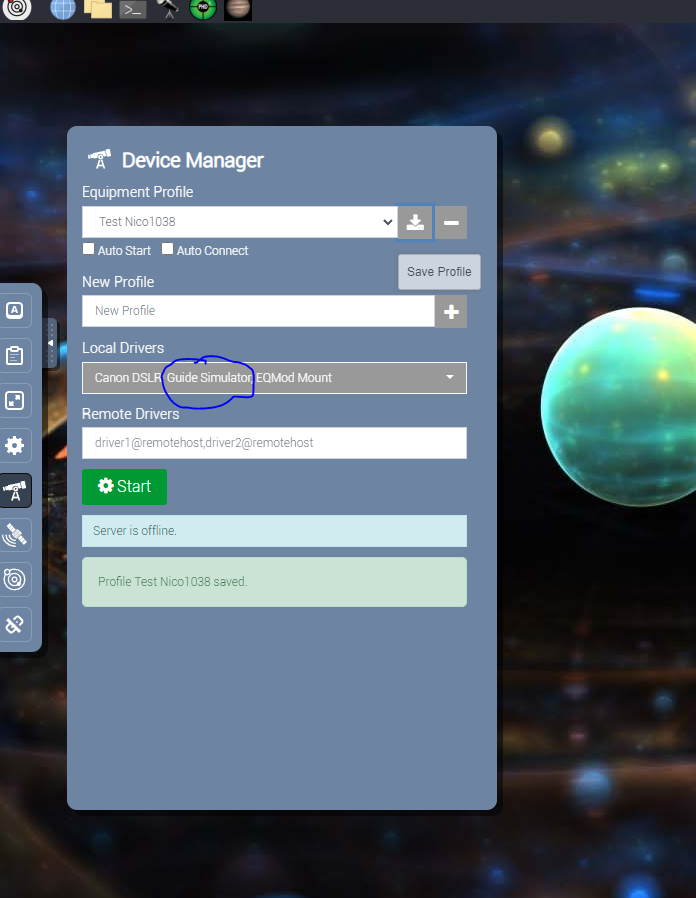This screenshot has width=696, height=898.
Task: Launch the telescope app from taskbar
Action: [x=168, y=9]
